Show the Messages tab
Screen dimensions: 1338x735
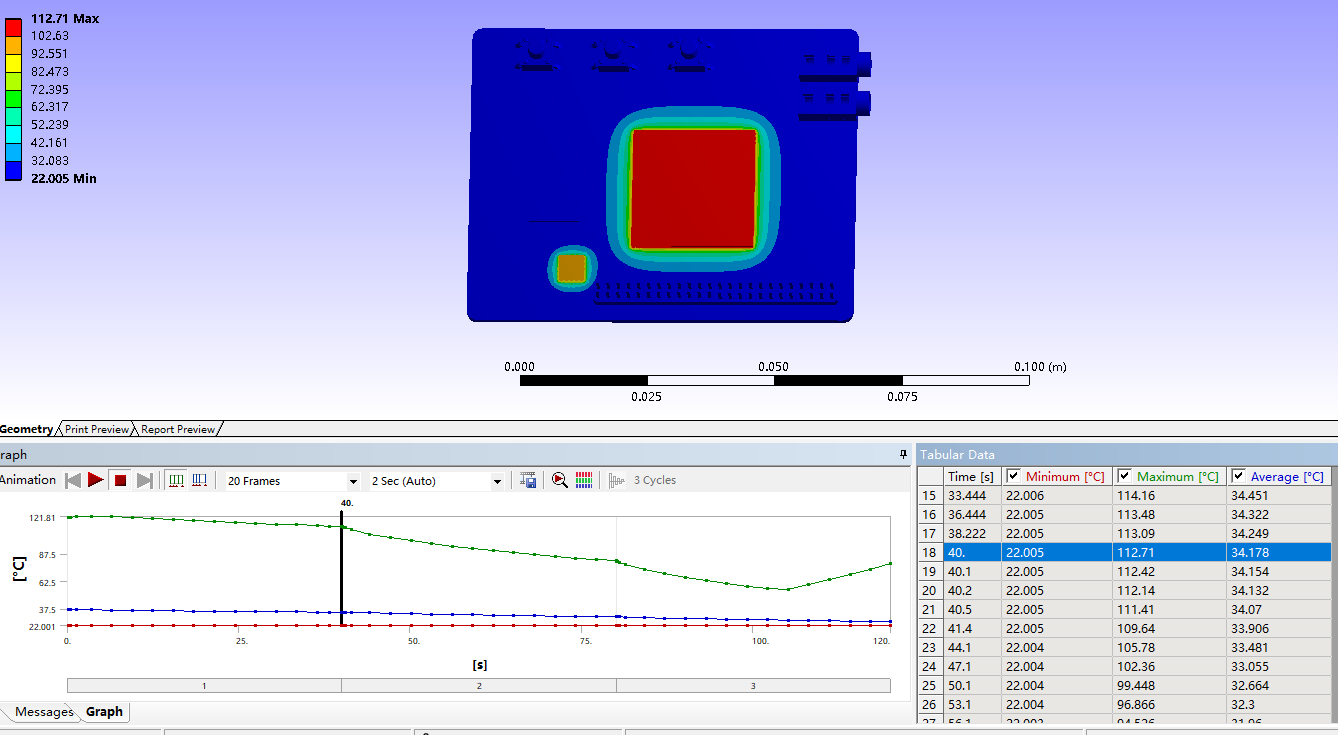point(44,712)
